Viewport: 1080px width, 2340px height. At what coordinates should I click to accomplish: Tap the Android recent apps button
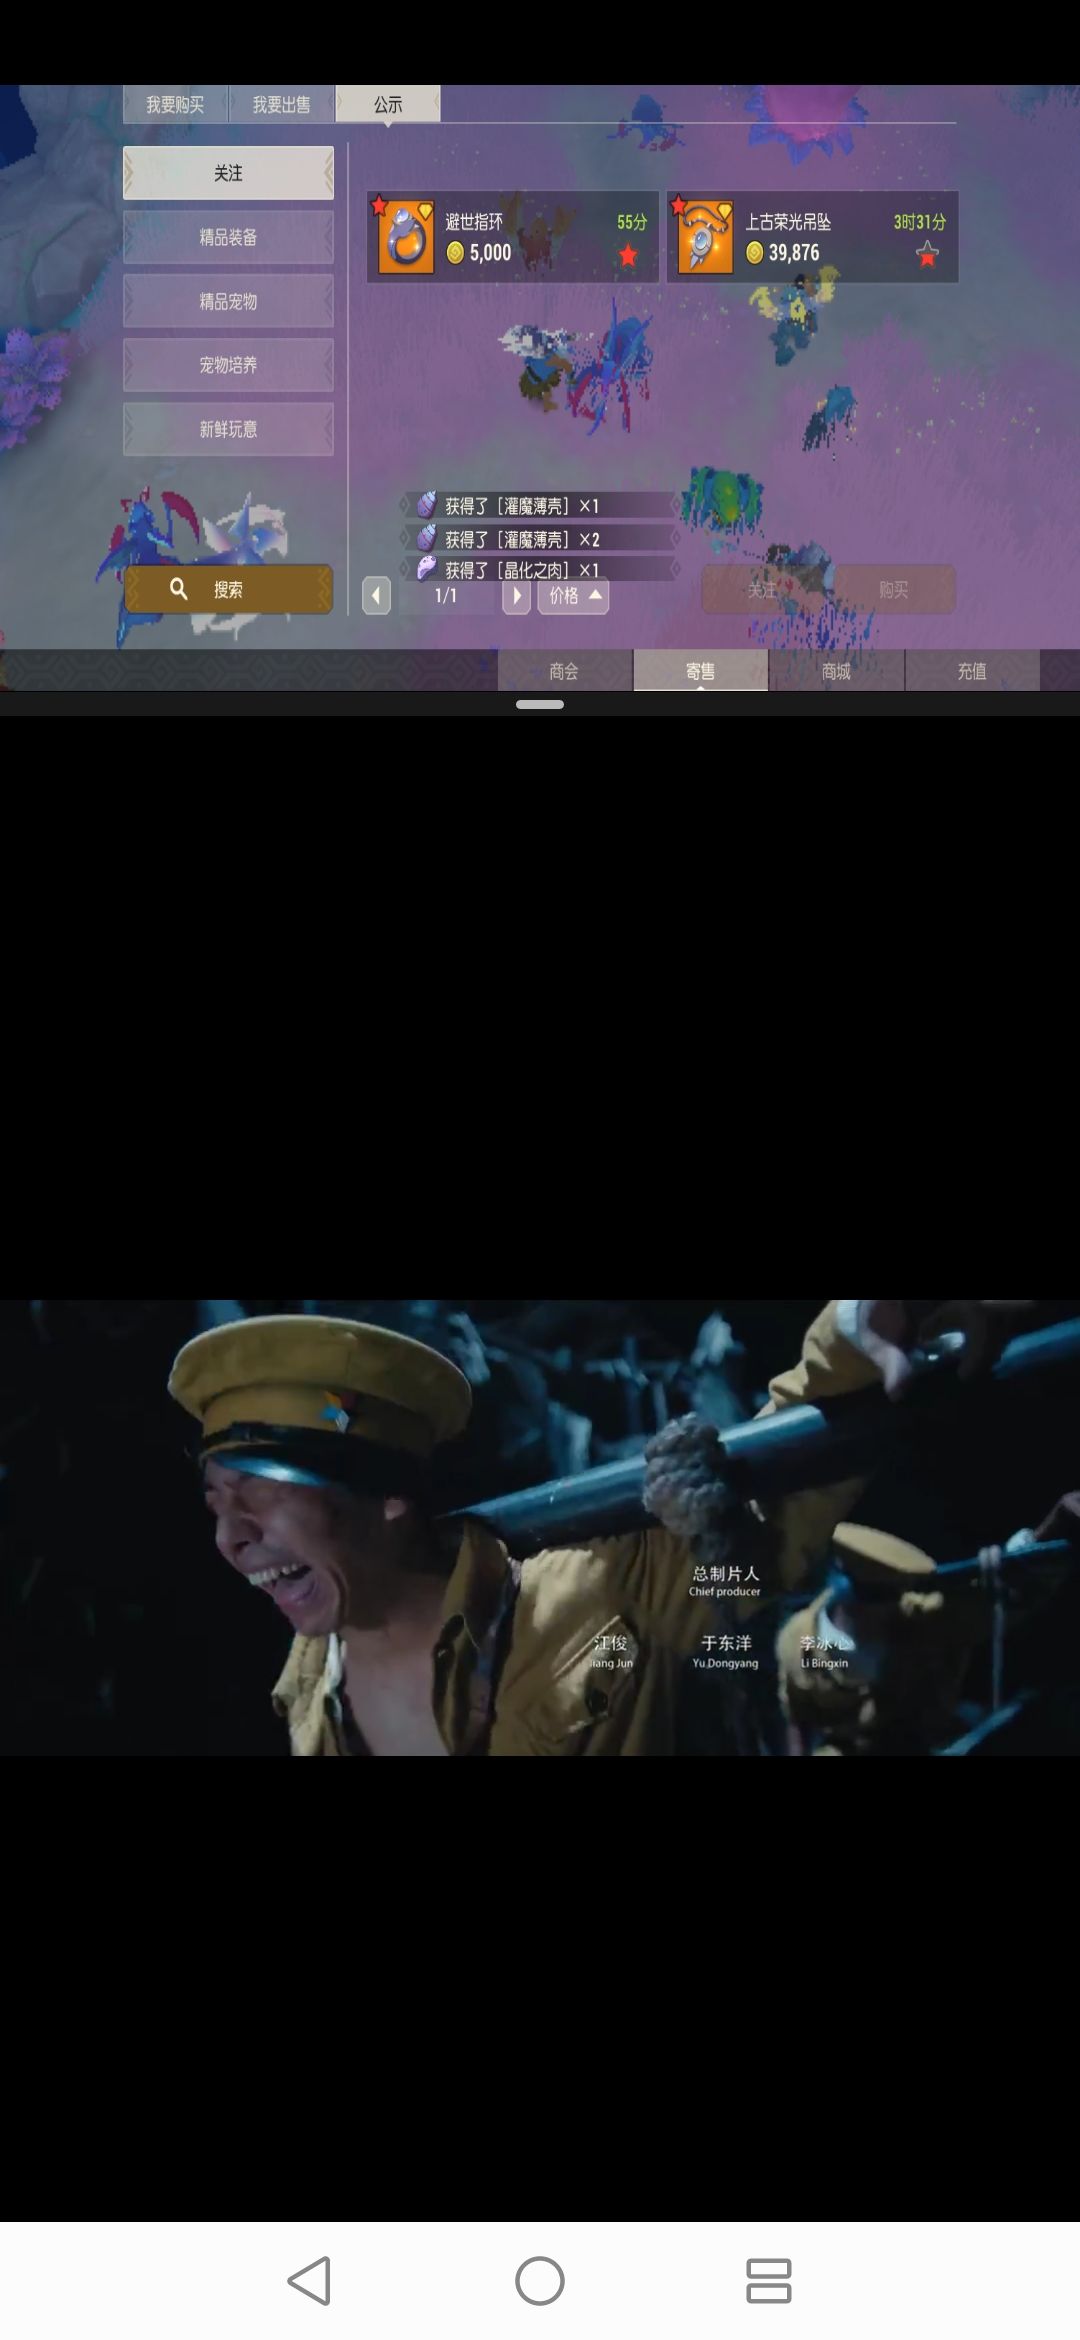(769, 2281)
